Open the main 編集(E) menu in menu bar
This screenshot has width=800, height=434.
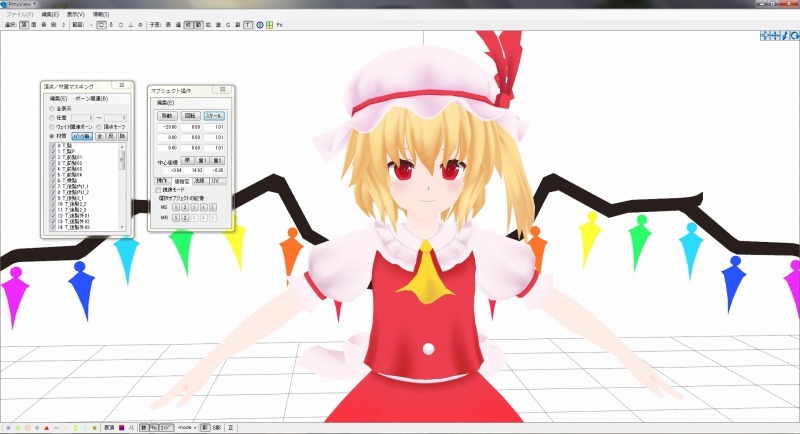coord(49,14)
